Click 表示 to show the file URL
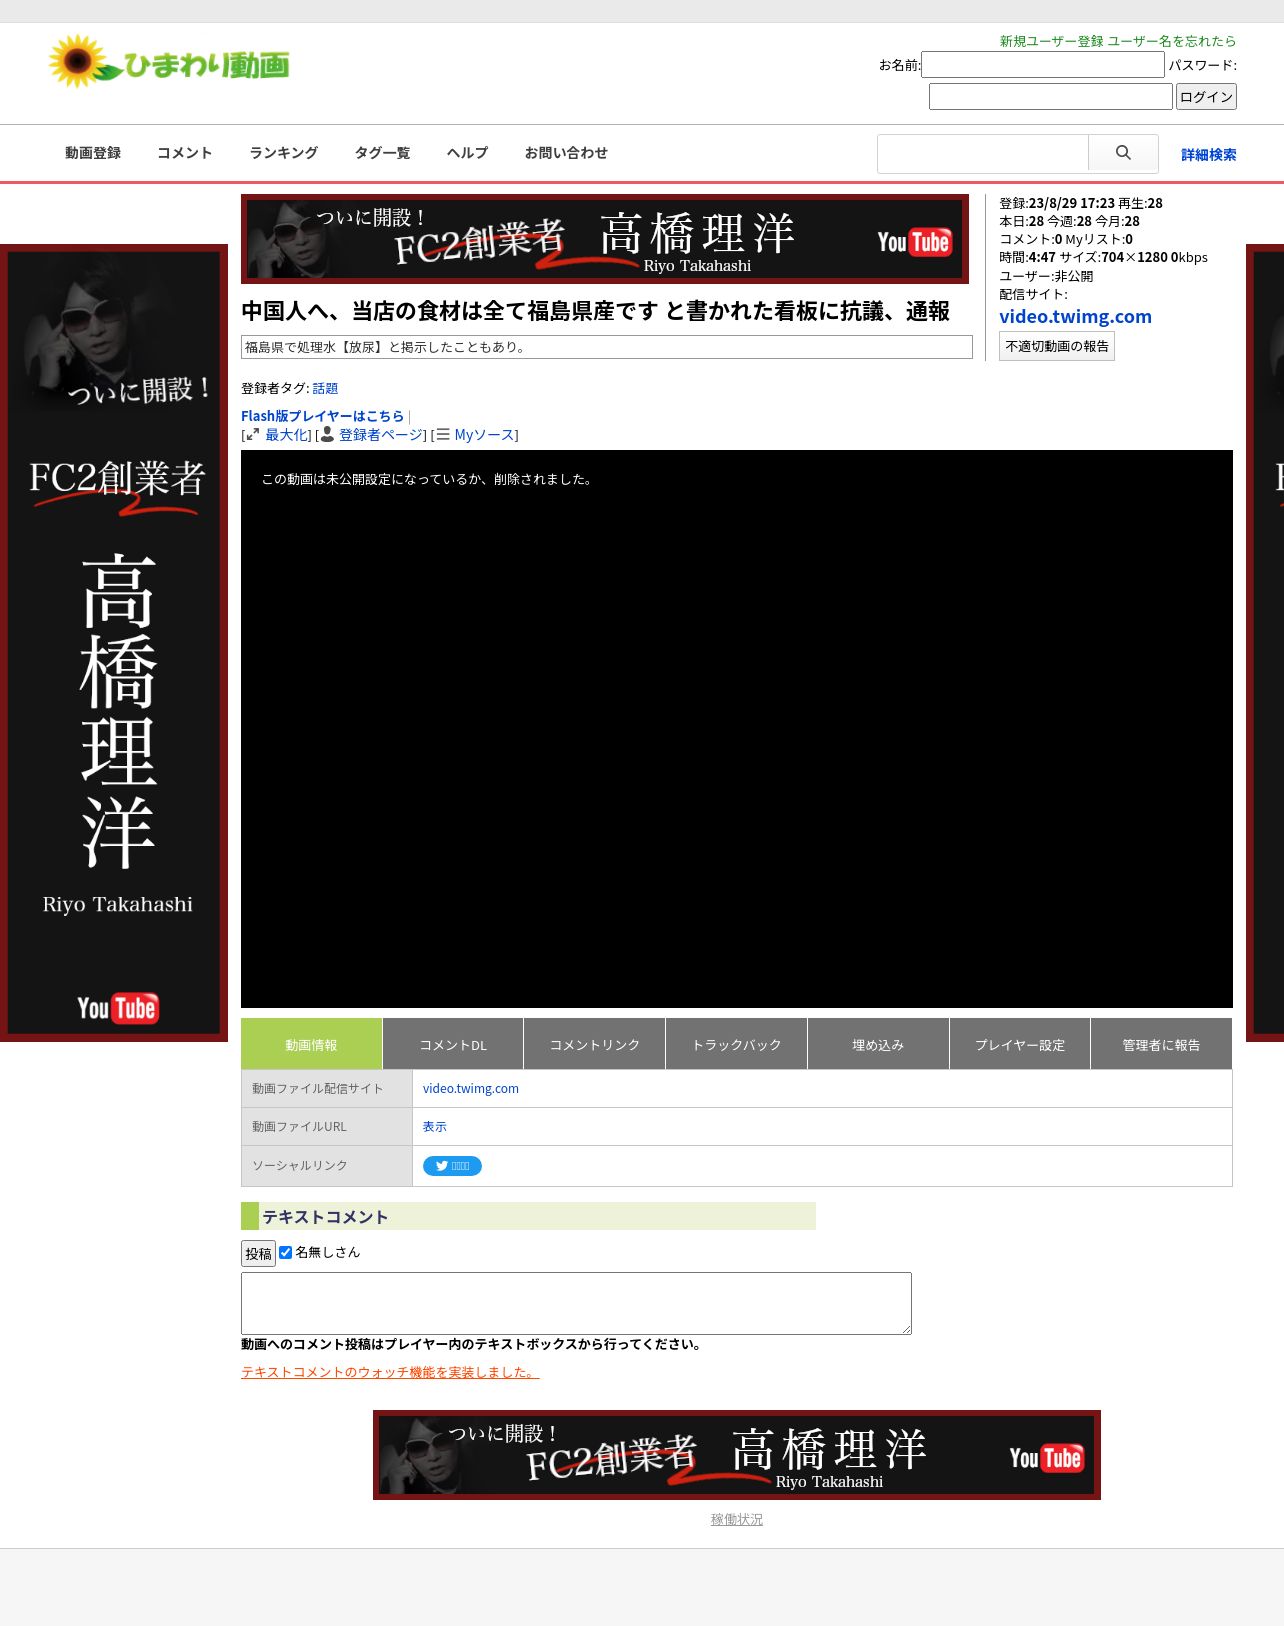The image size is (1284, 1626). (435, 1126)
